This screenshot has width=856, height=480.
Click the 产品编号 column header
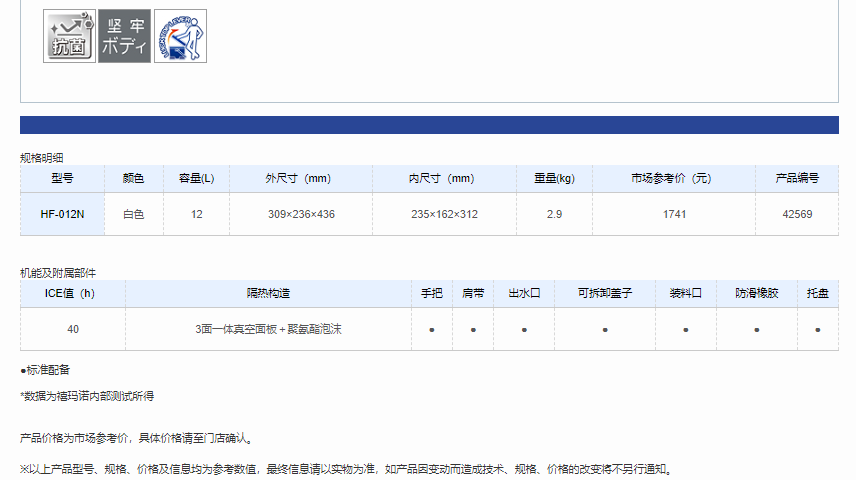[797, 178]
